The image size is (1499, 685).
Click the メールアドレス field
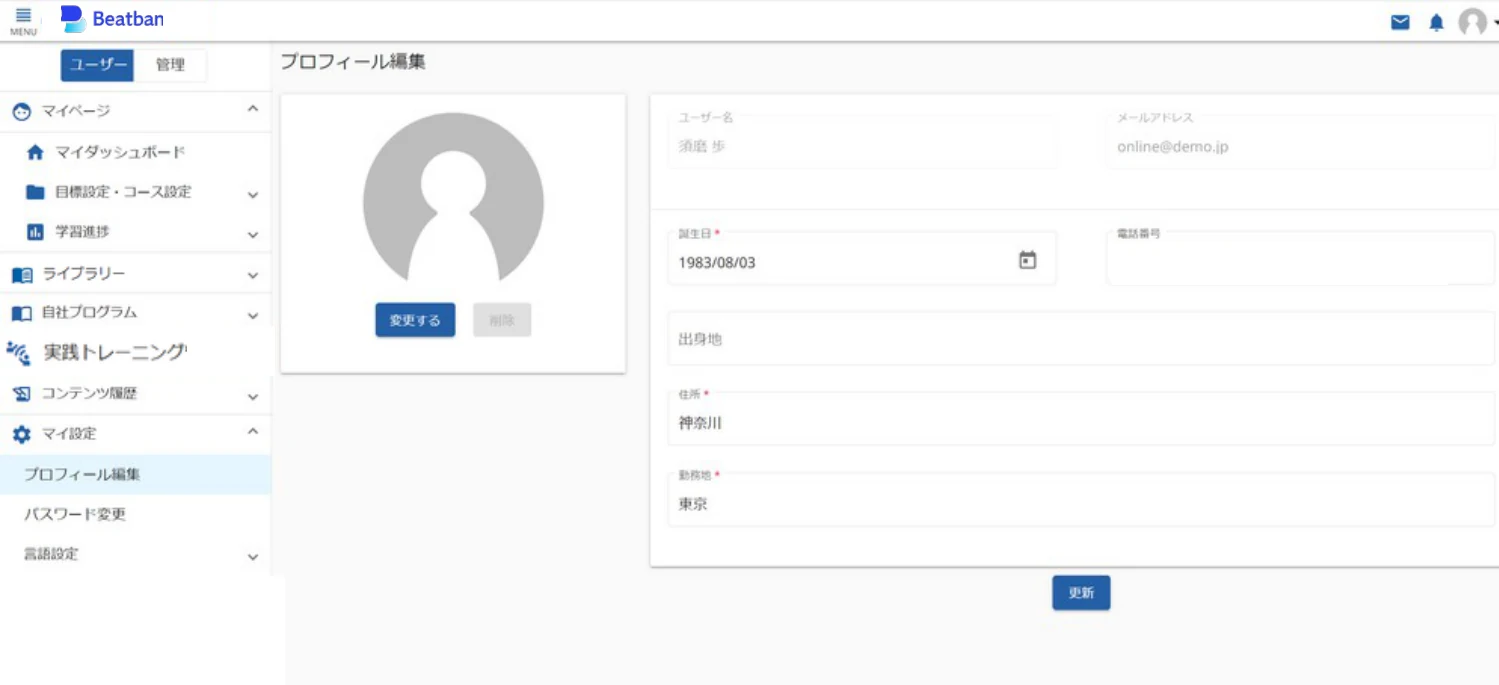(x=1301, y=142)
